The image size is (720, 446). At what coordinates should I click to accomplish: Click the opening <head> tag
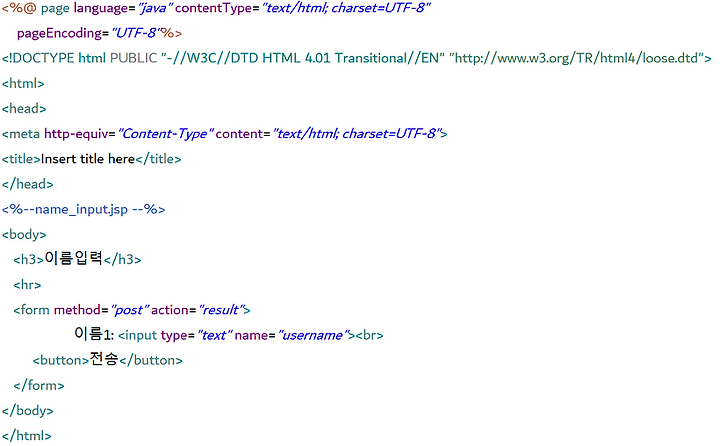coord(24,109)
